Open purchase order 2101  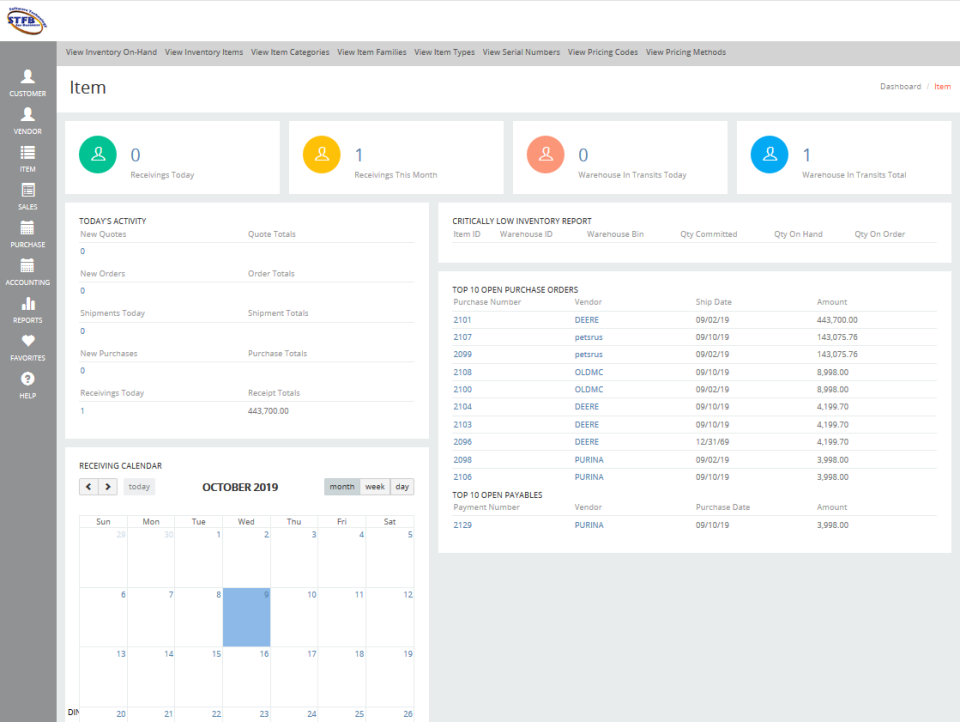click(x=461, y=319)
